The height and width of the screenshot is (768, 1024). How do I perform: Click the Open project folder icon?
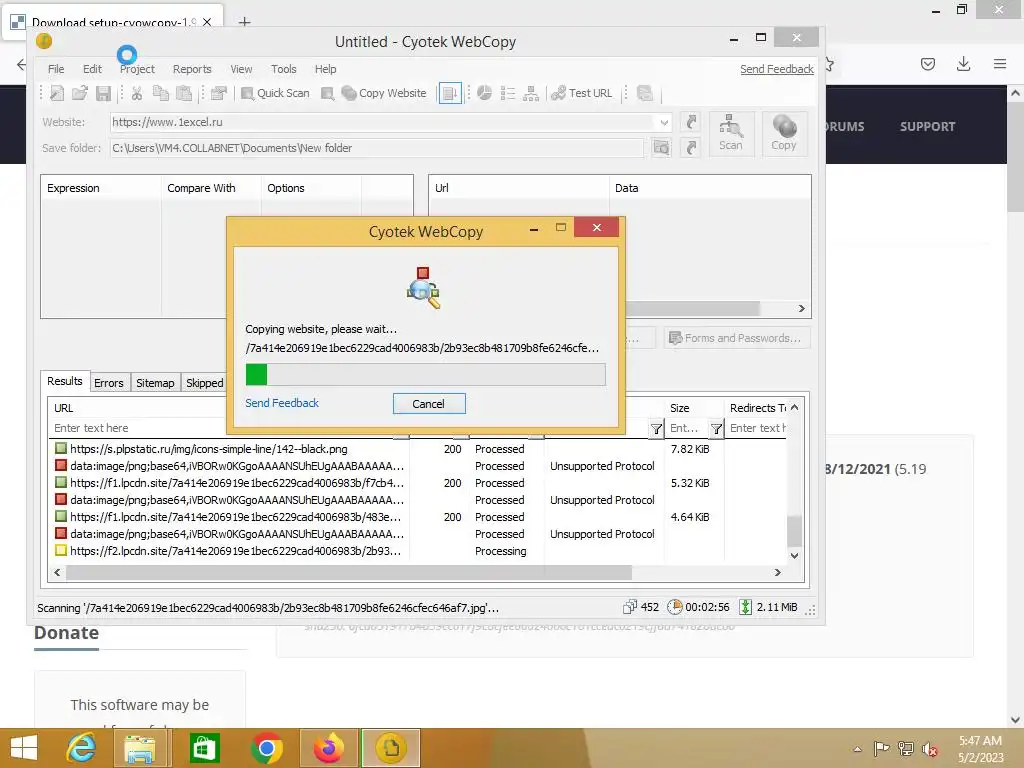coord(80,93)
